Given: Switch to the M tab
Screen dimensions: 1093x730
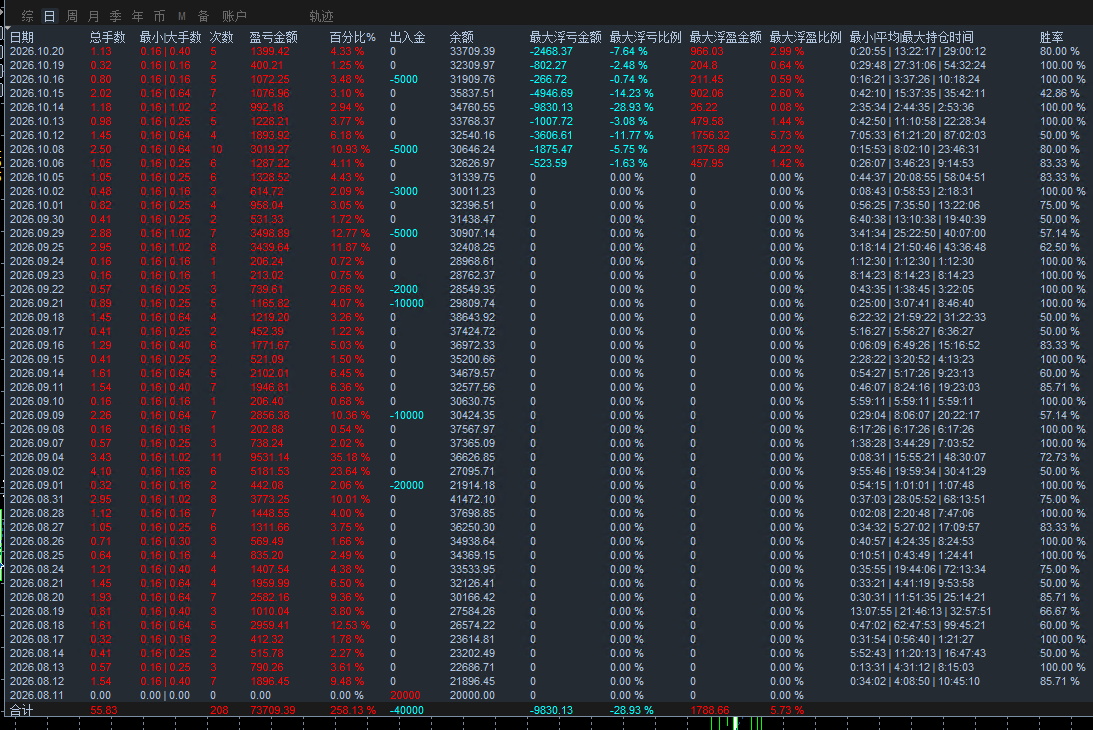Looking at the screenshot, I should click(x=182, y=16).
